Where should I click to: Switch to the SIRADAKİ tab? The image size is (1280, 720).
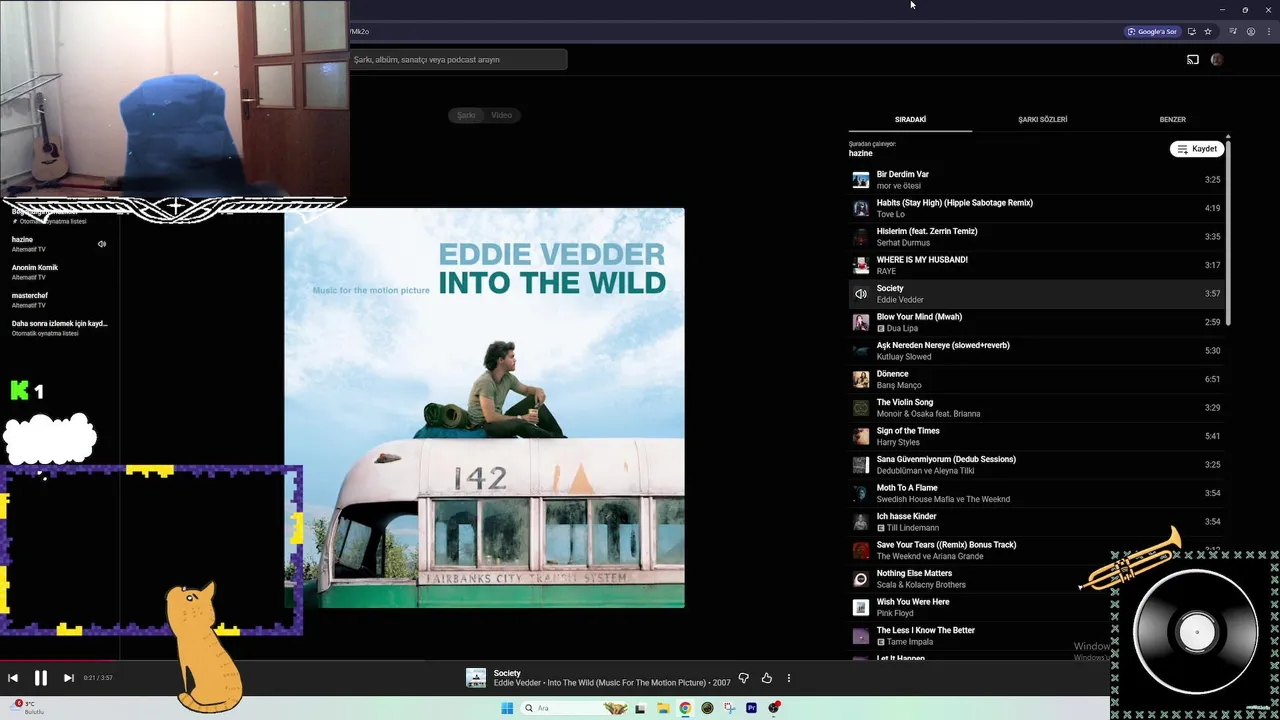tap(910, 120)
